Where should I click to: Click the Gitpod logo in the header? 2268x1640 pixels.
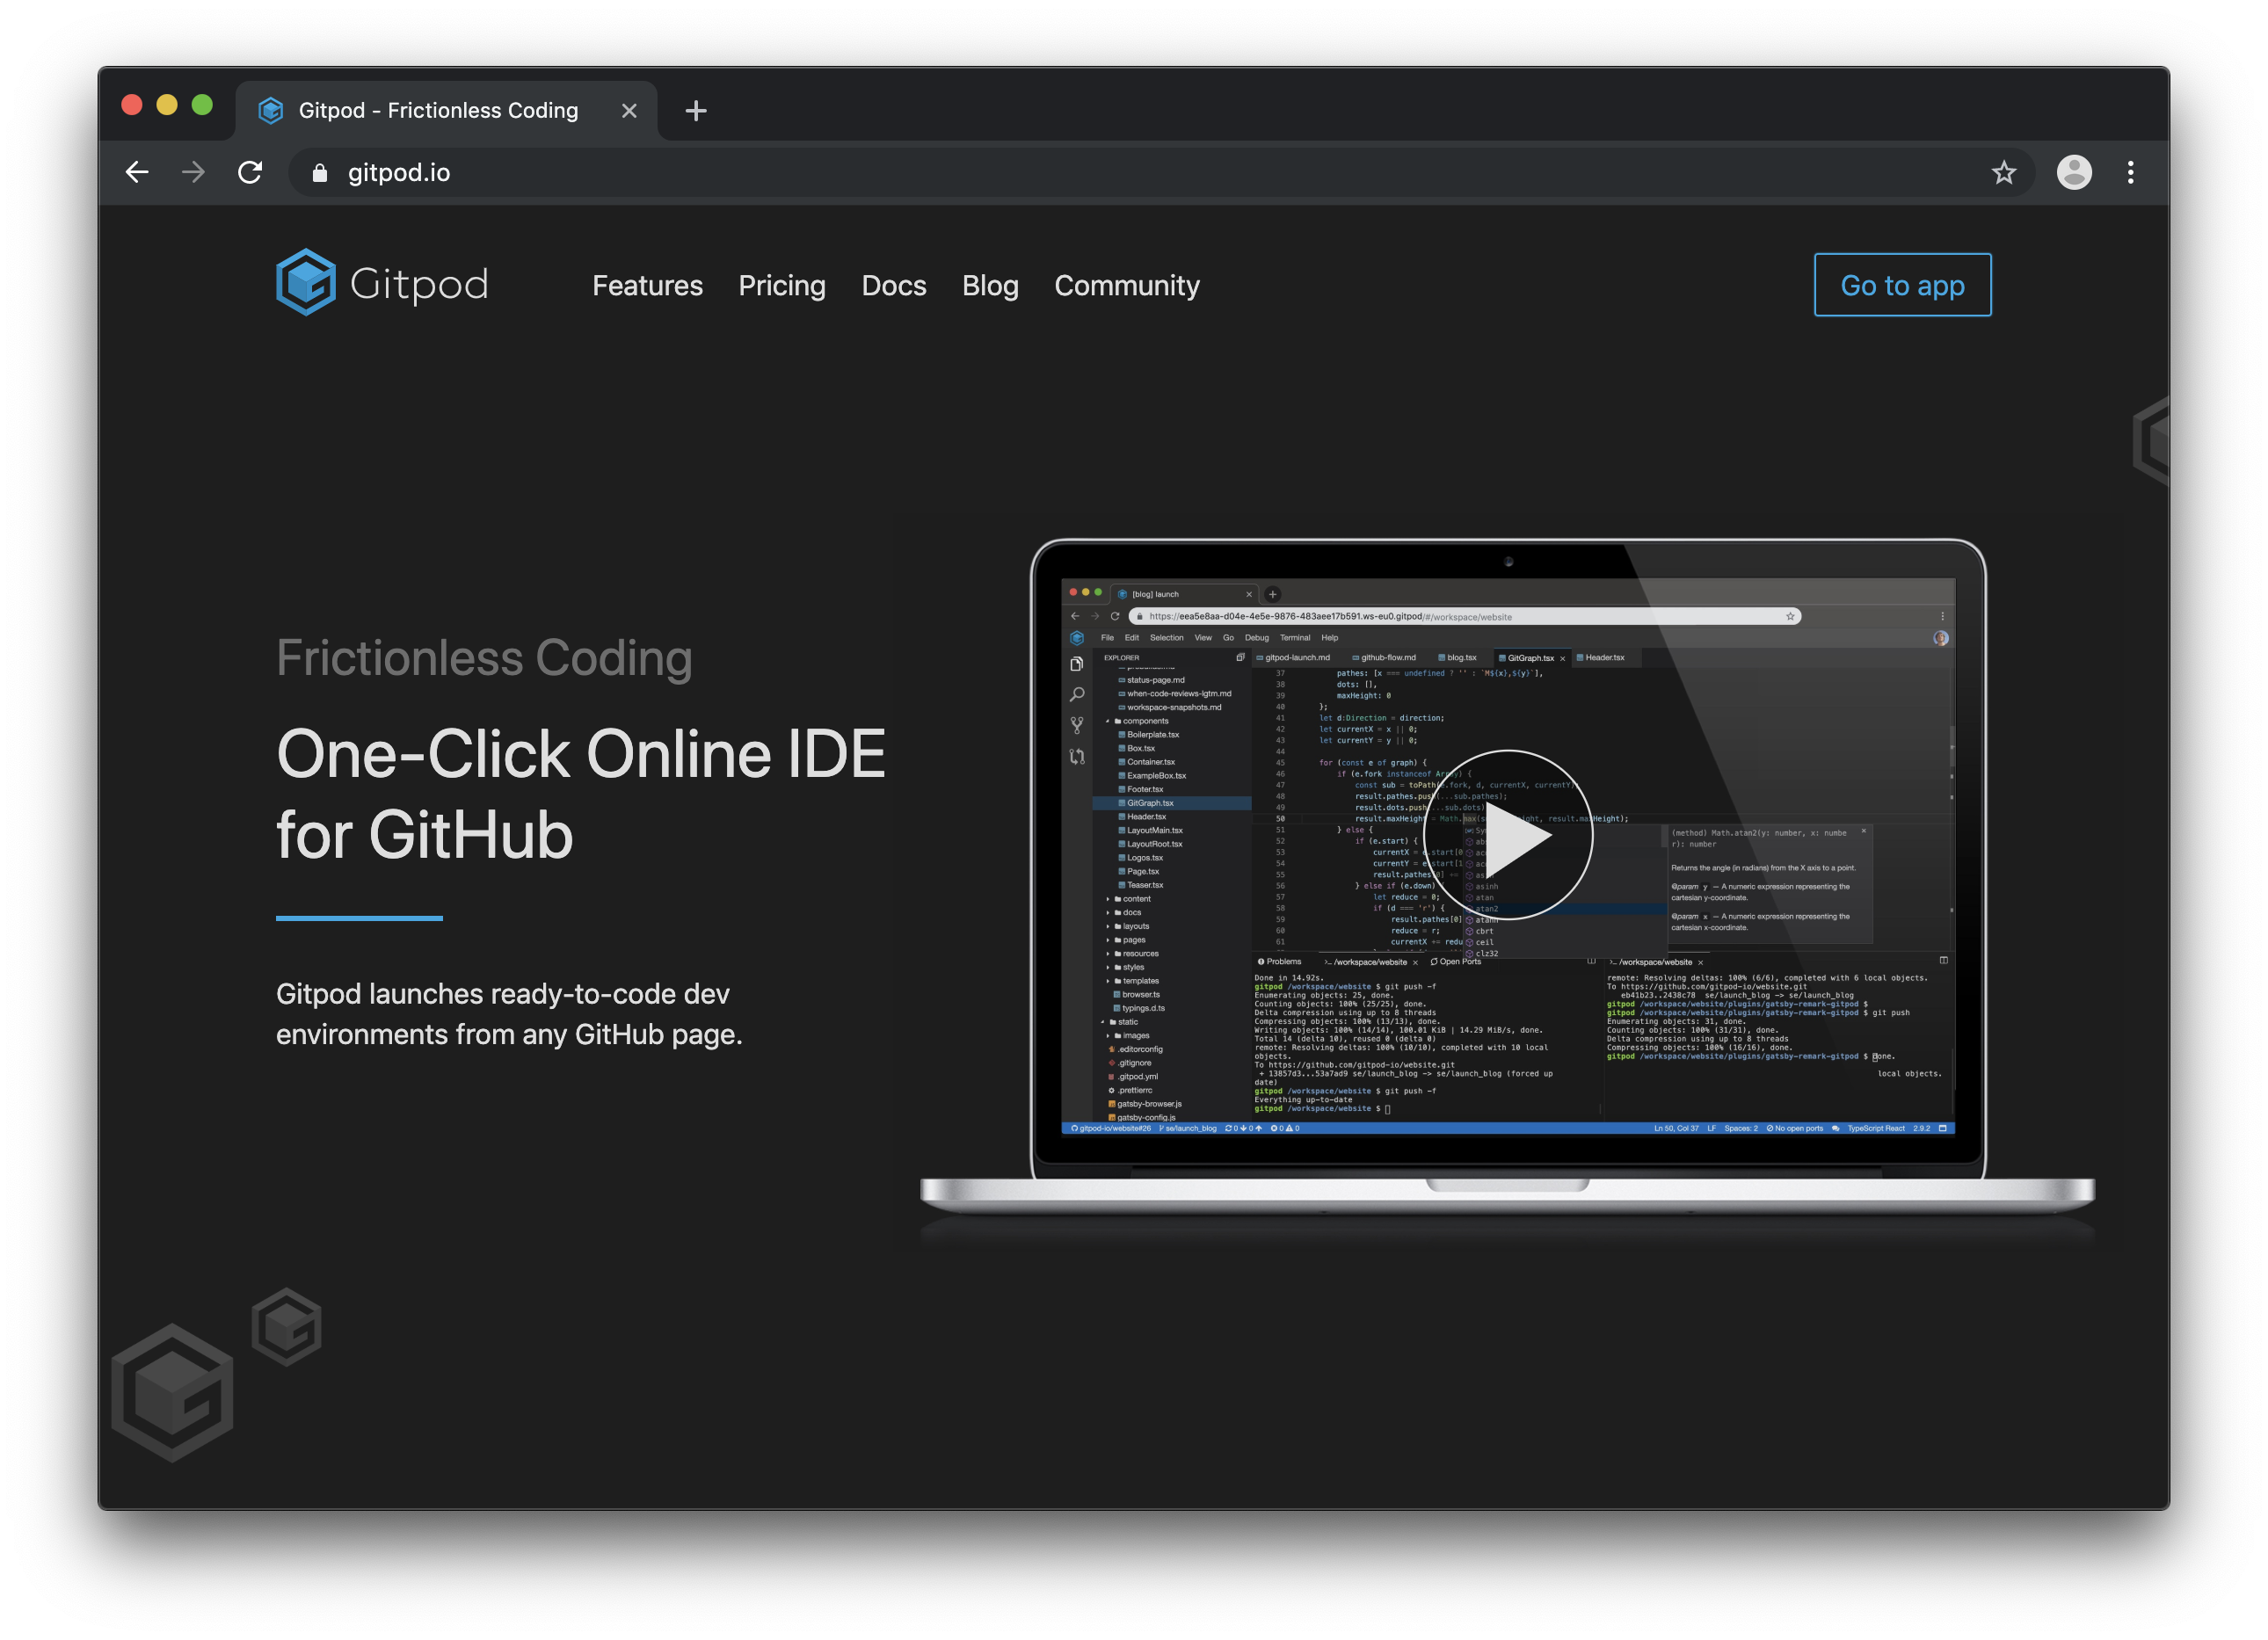382,283
